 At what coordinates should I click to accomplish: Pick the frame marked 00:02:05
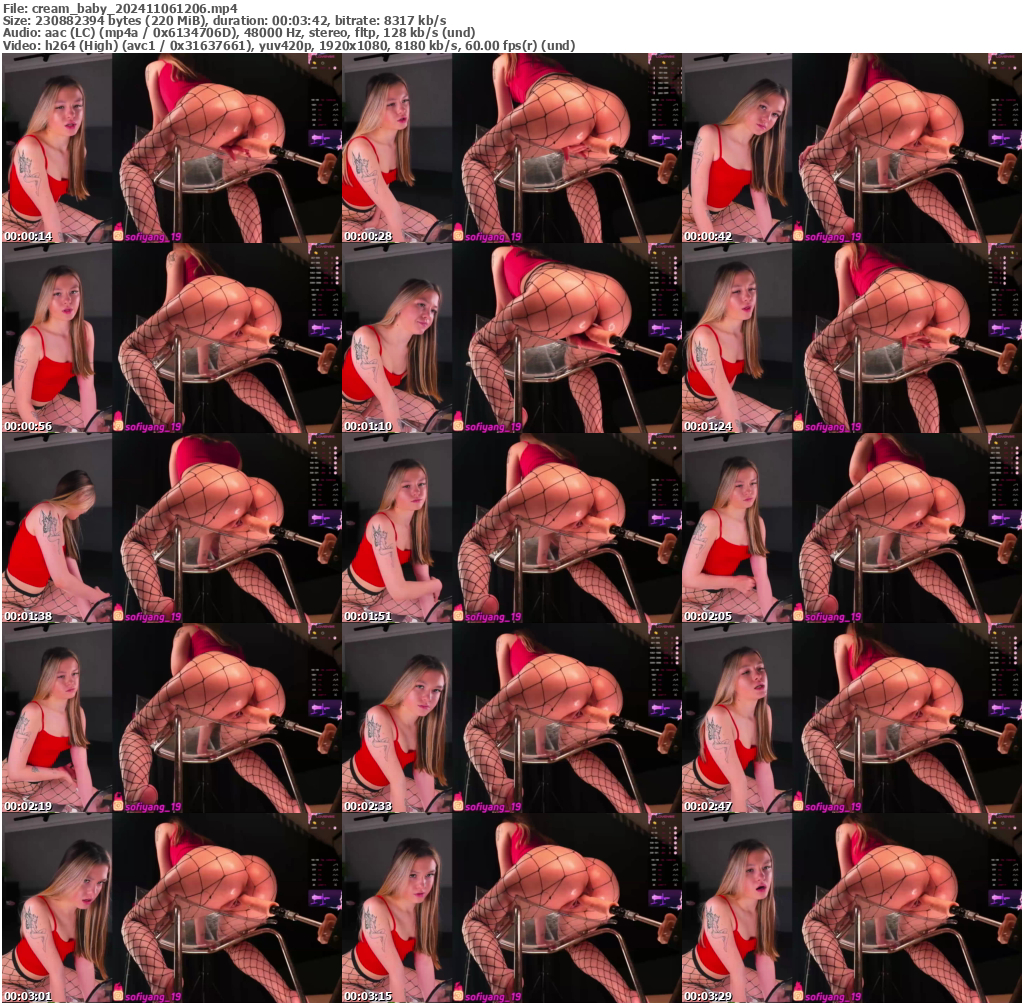point(852,528)
